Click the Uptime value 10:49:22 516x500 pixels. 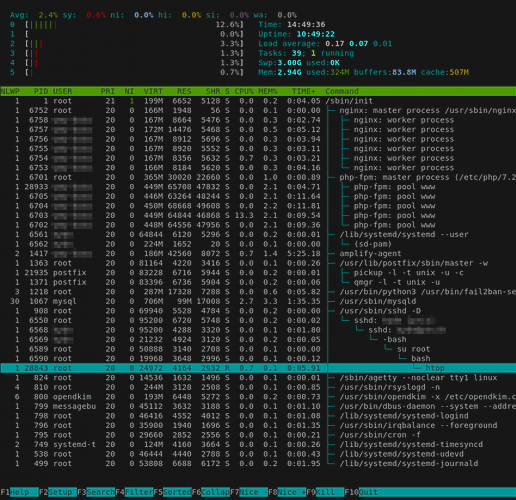(x=316, y=34)
